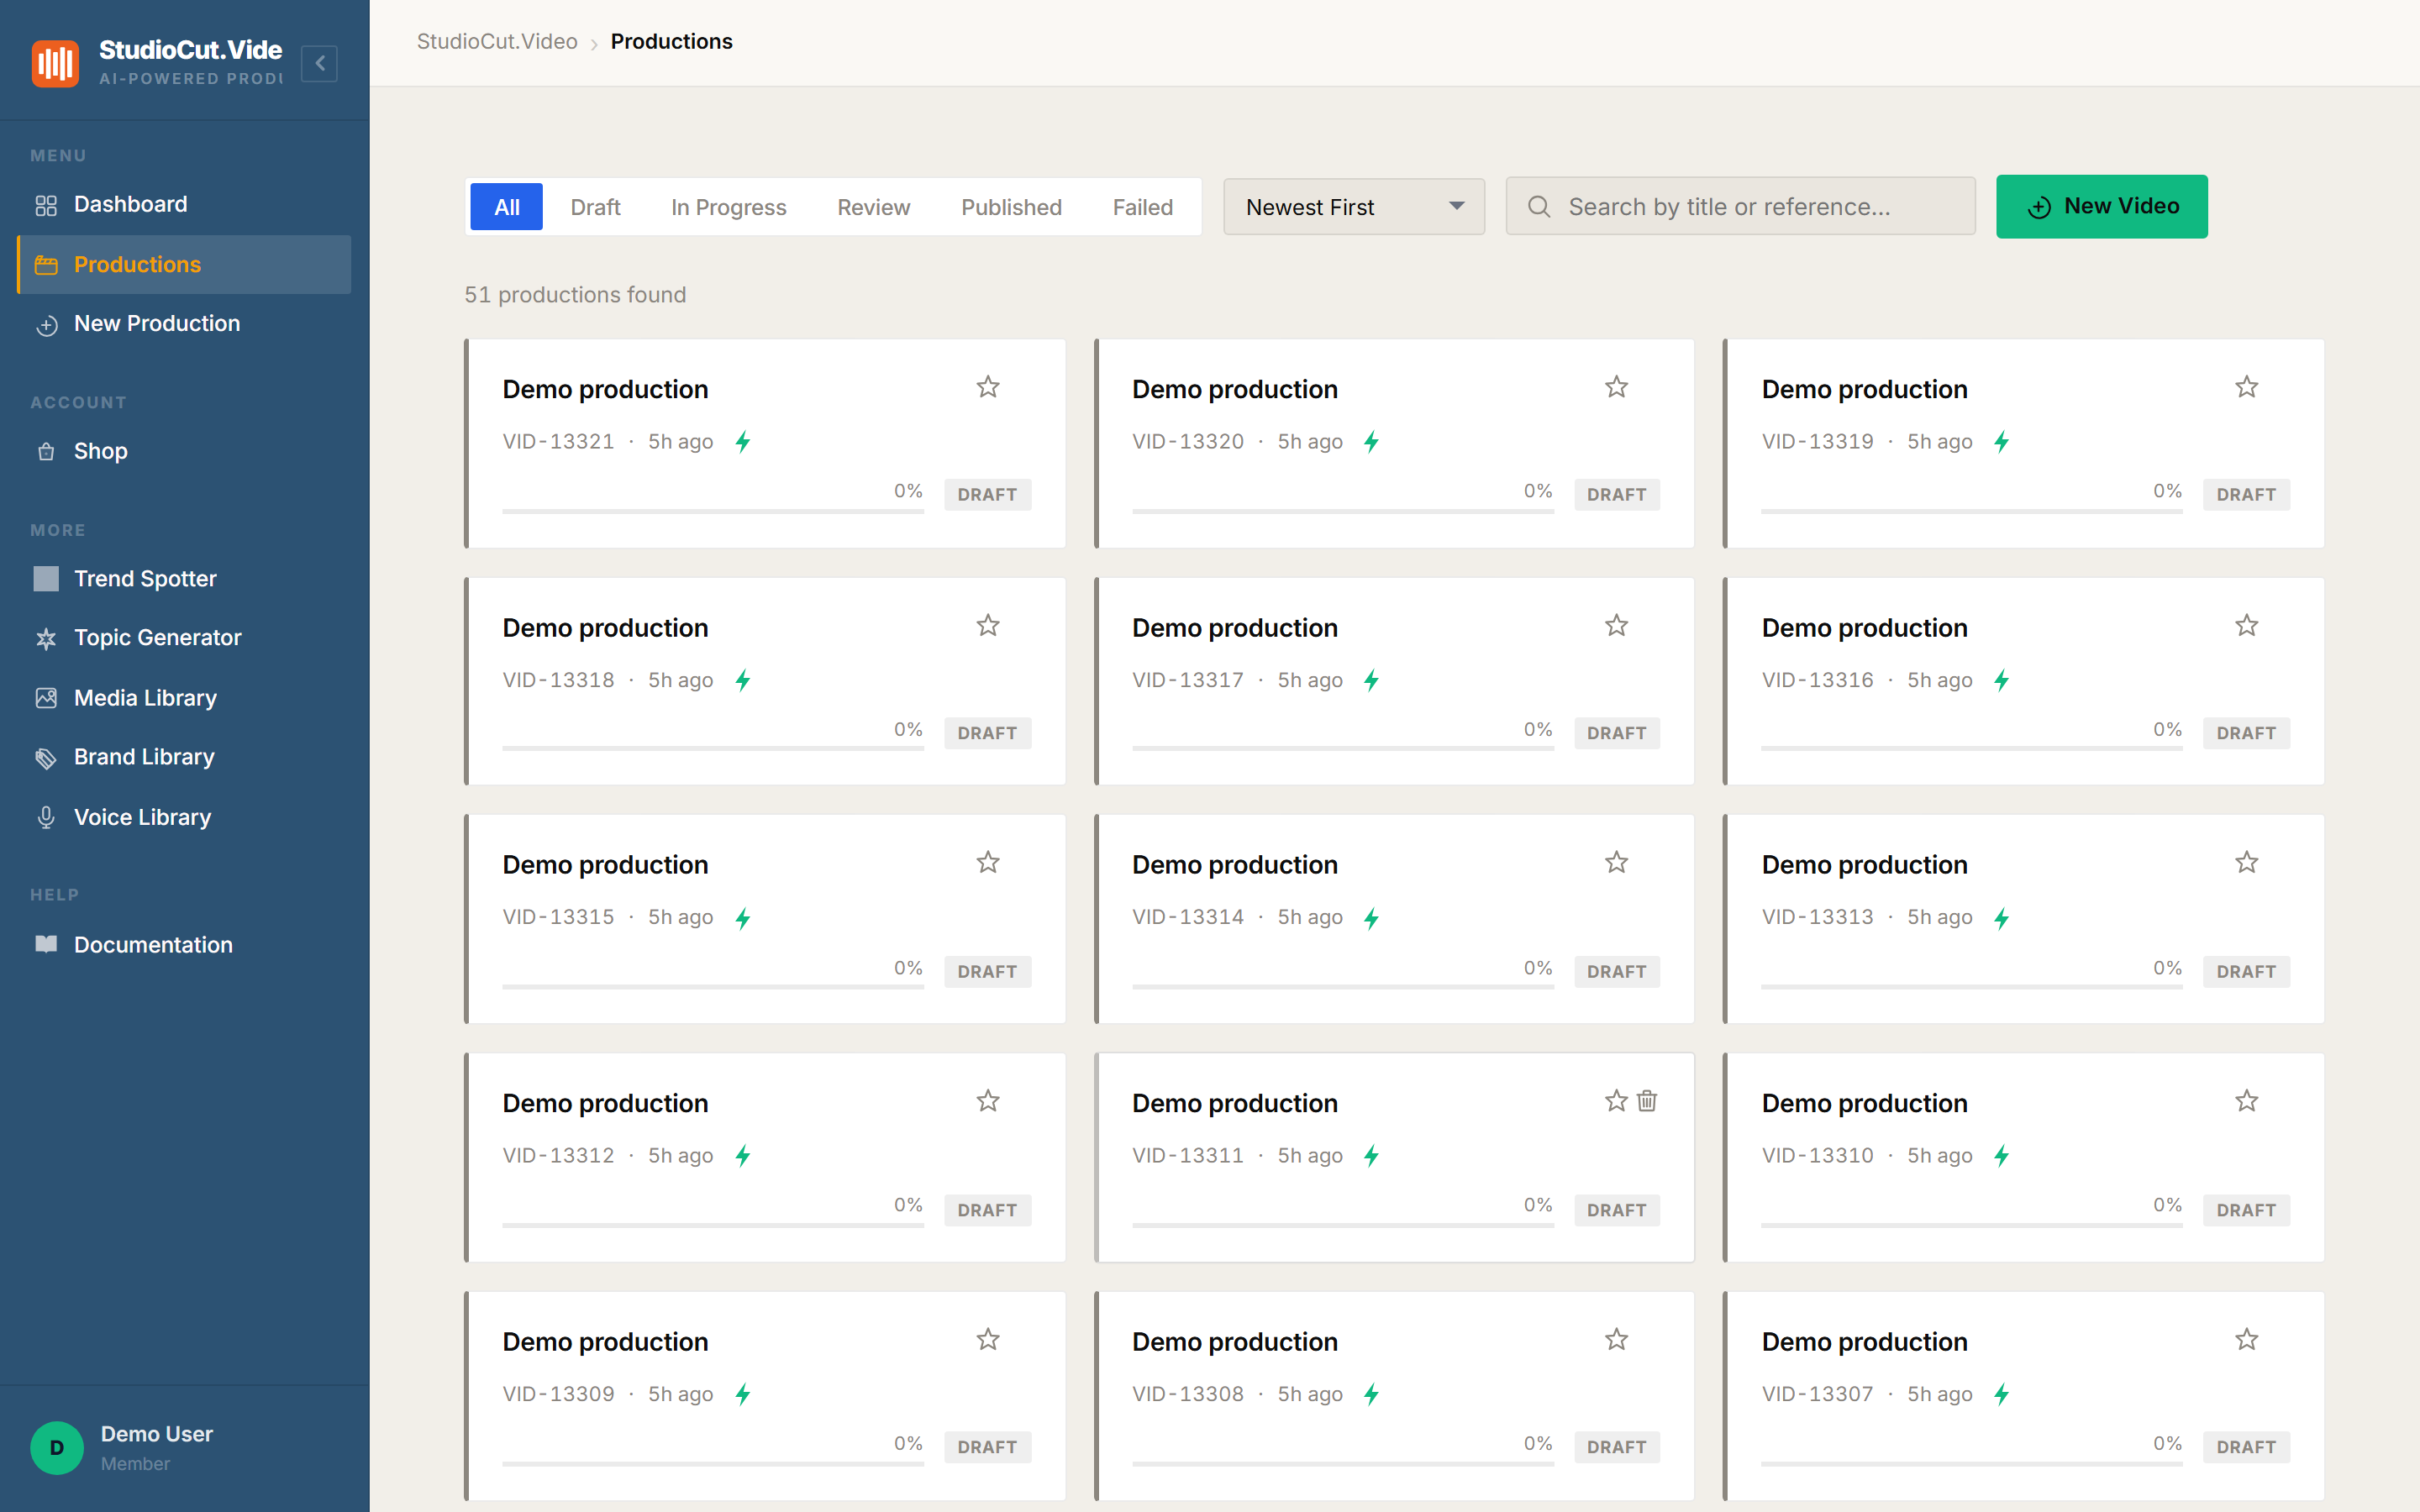Switch to the In Progress filter tab
2420x1512 pixels.
tap(729, 207)
